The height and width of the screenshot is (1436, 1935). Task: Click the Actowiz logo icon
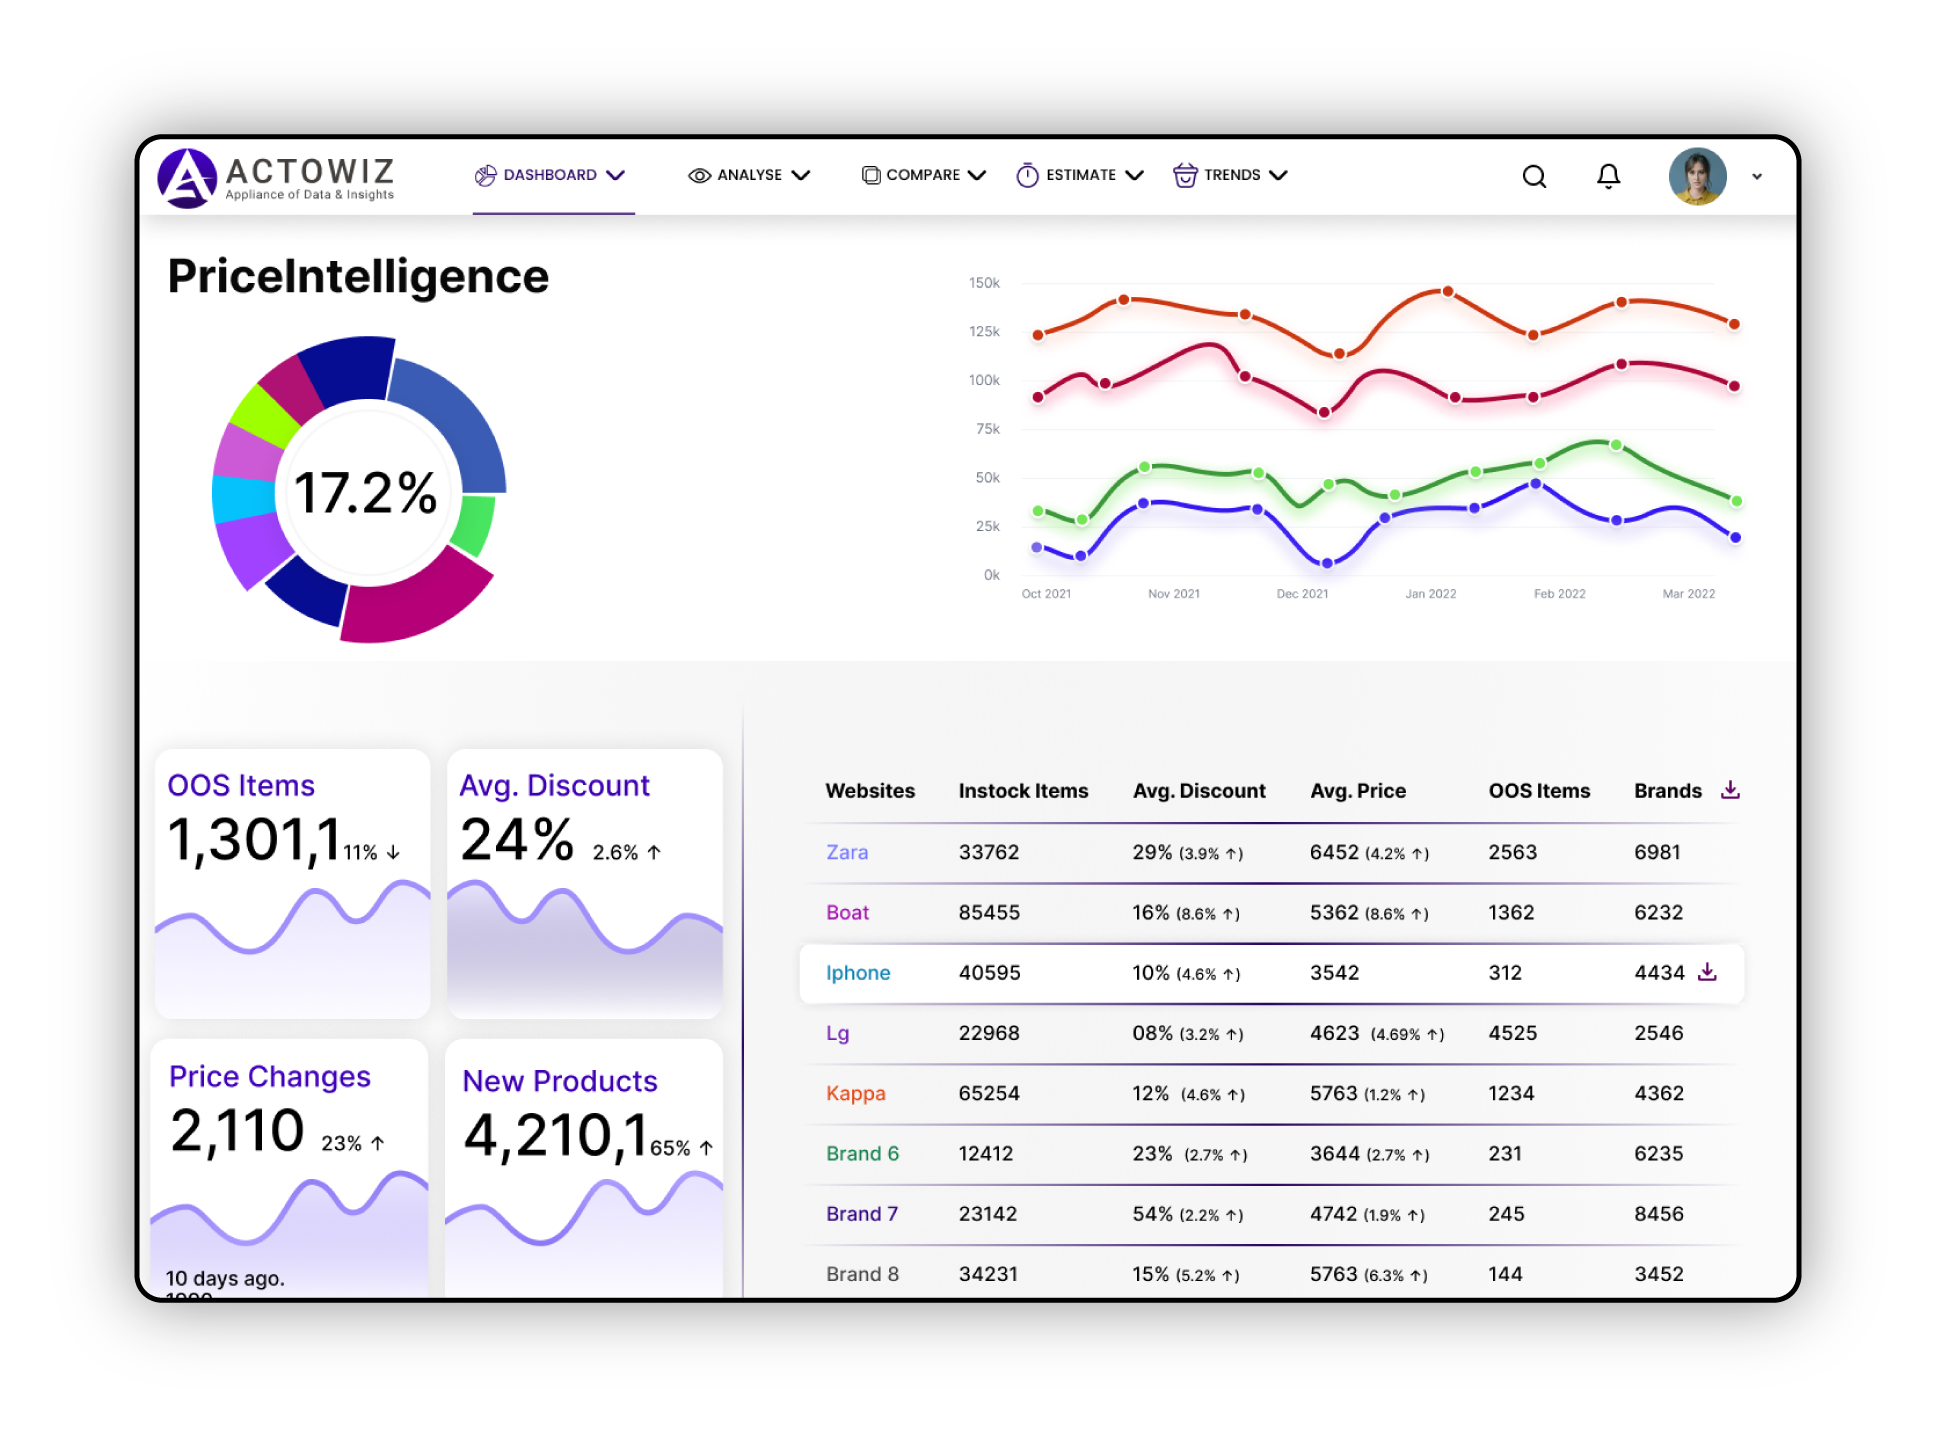(x=187, y=178)
